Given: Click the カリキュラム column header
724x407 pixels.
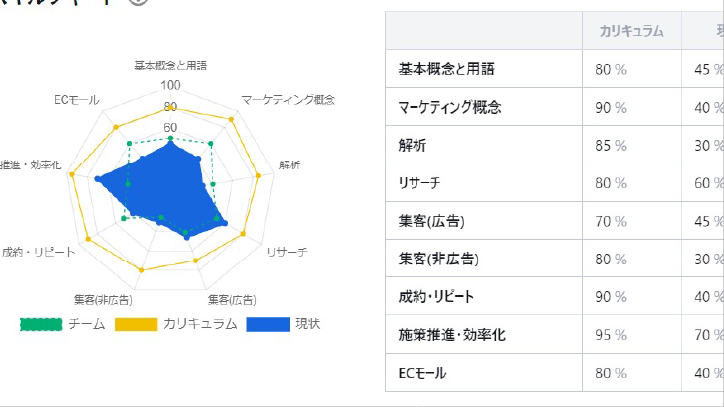Looking at the screenshot, I should point(631,31).
